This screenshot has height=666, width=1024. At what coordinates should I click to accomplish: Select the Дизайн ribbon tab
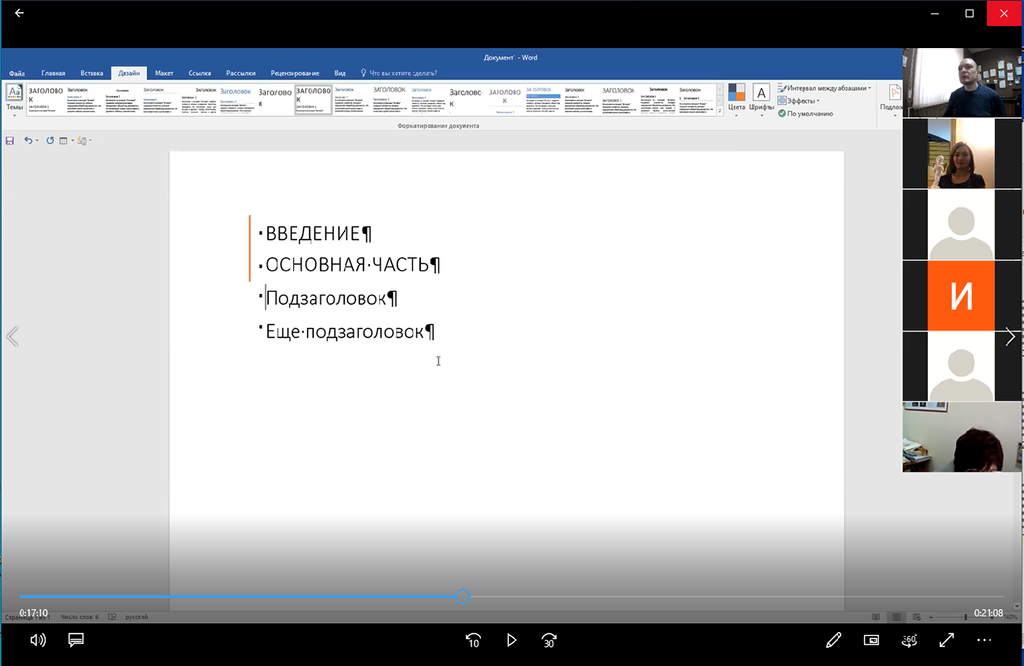[x=129, y=73]
